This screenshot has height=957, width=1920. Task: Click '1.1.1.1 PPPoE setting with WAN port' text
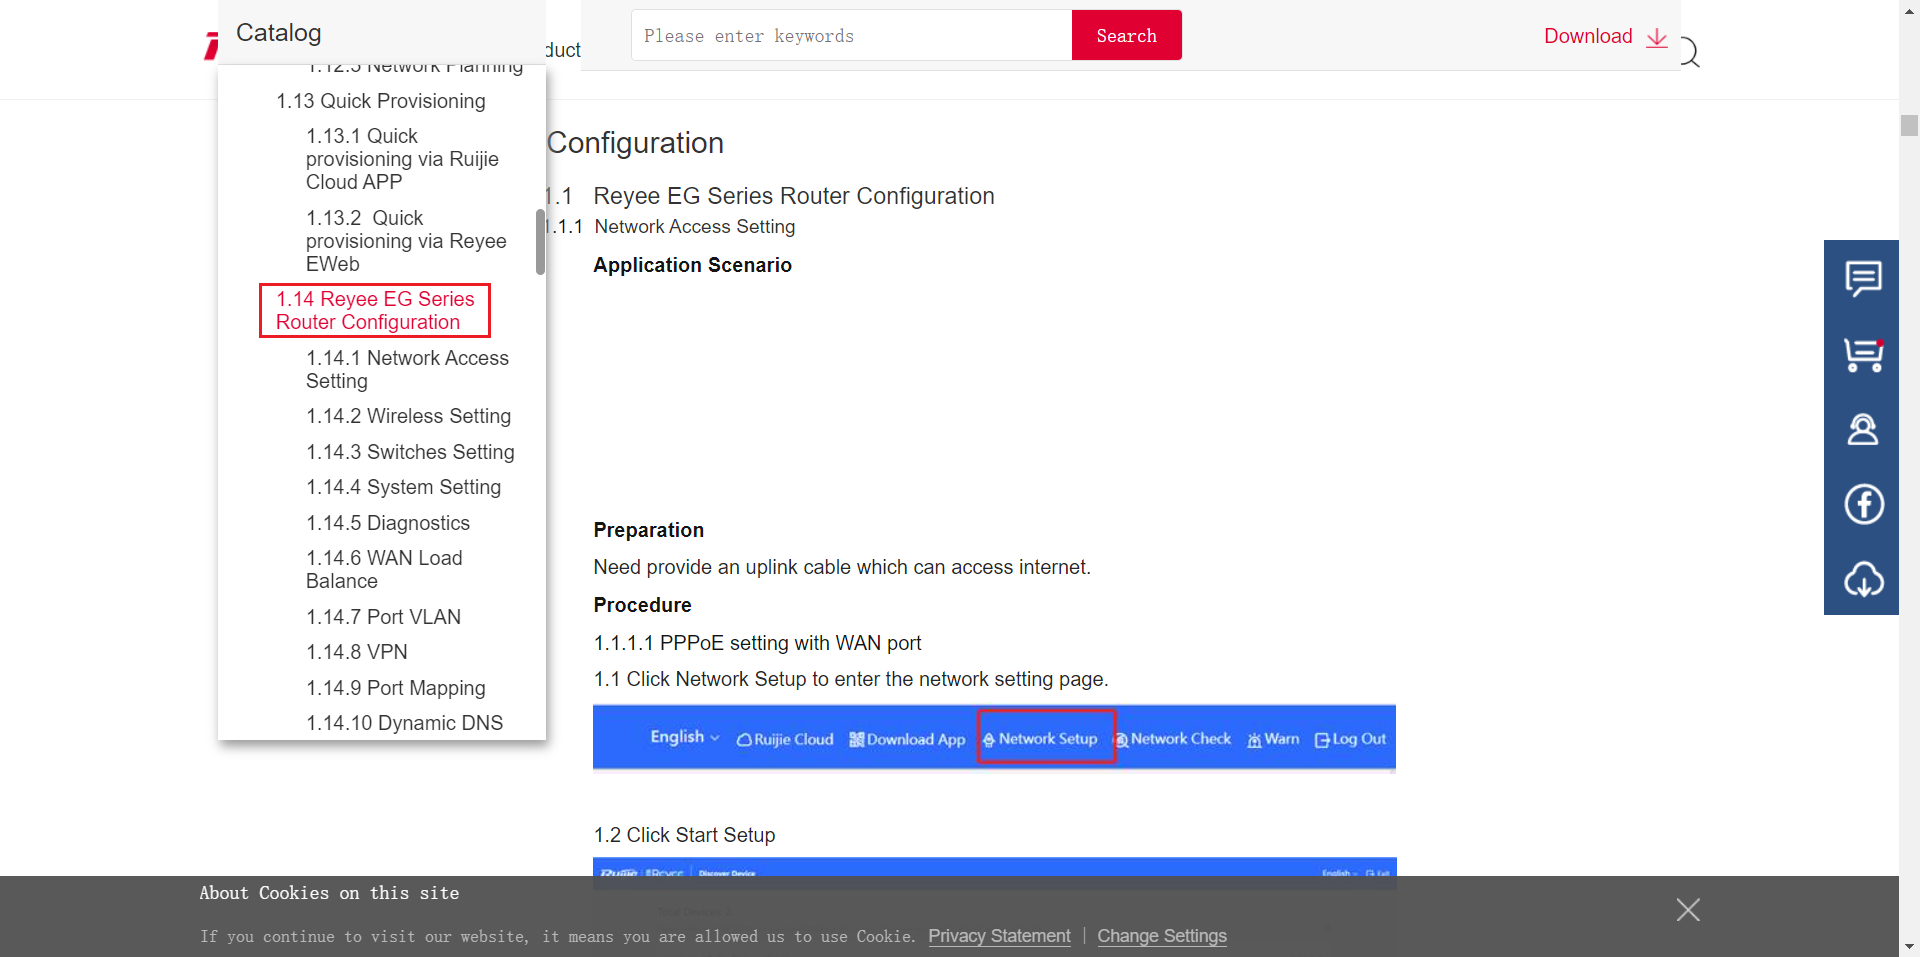(x=757, y=643)
